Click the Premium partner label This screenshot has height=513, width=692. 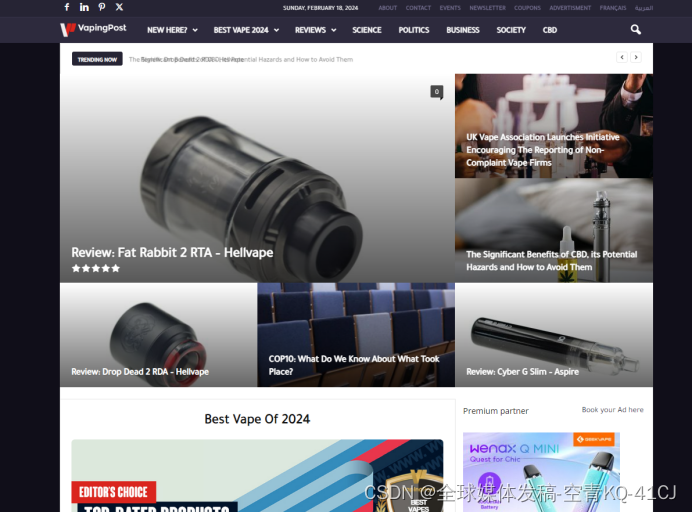coord(496,411)
